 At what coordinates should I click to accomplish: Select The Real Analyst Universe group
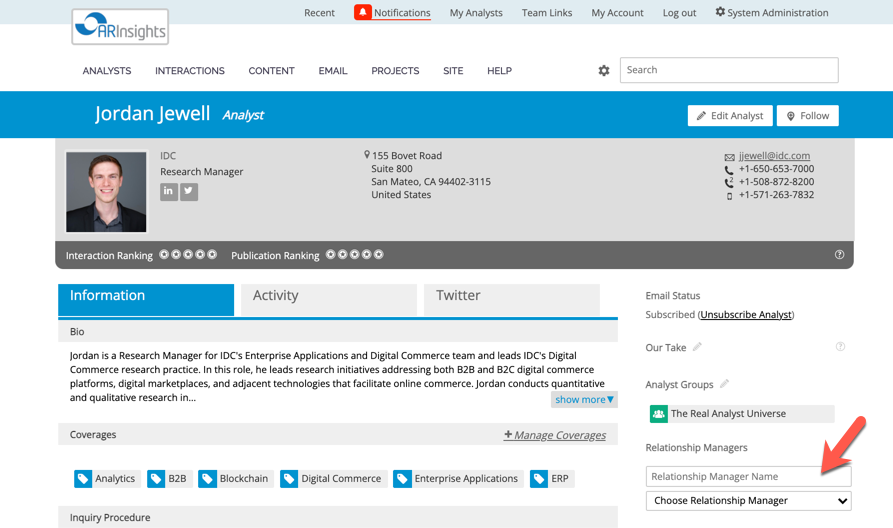[x=742, y=414]
